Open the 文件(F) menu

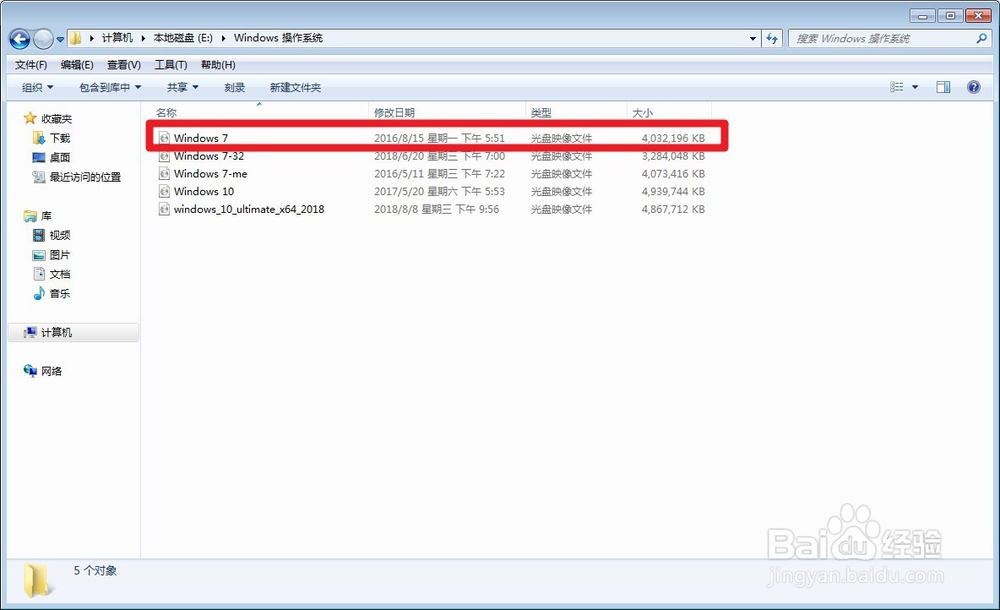point(31,65)
